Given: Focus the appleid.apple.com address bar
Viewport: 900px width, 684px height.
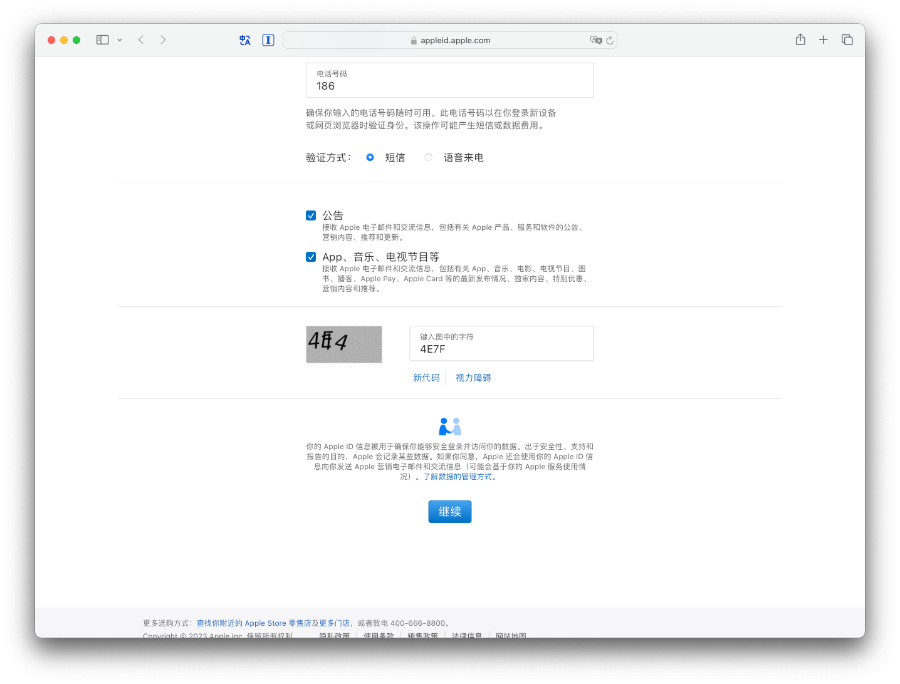Looking at the screenshot, I should coord(449,40).
